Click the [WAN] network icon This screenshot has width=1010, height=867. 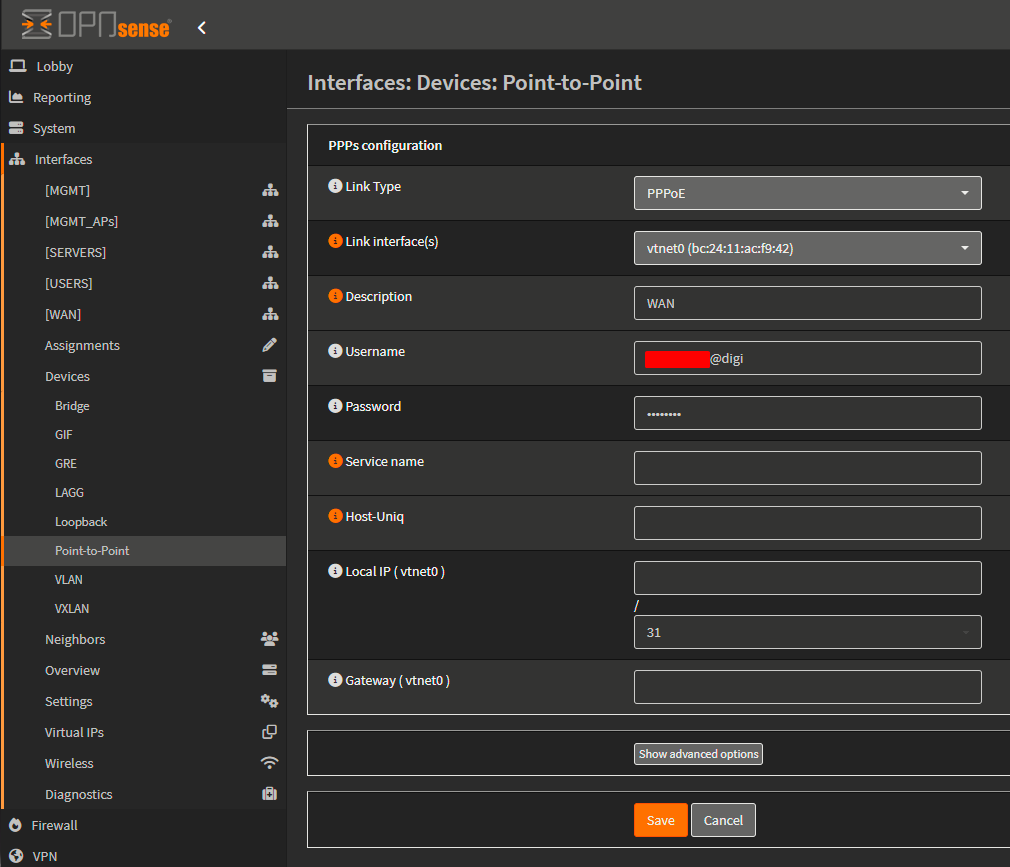271,314
